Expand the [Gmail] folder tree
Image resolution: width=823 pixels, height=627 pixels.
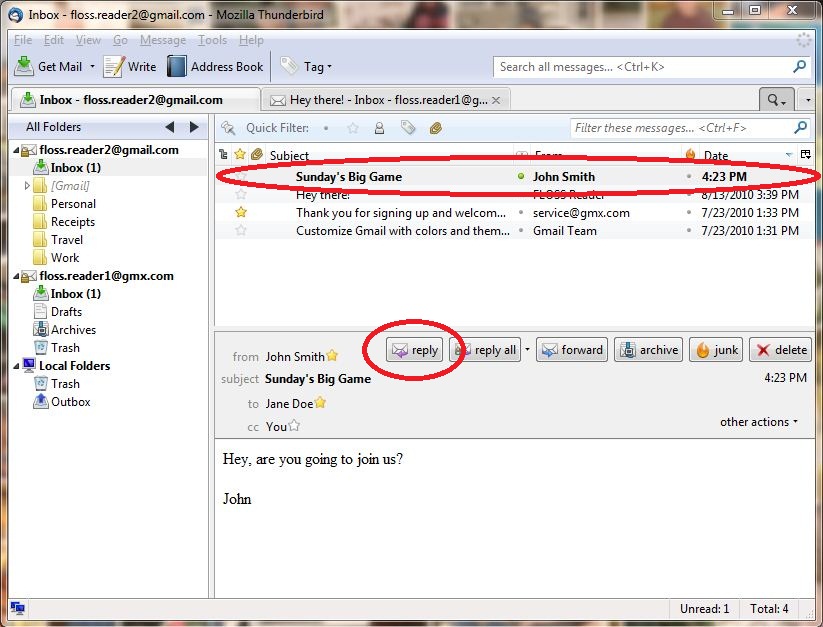(27, 186)
